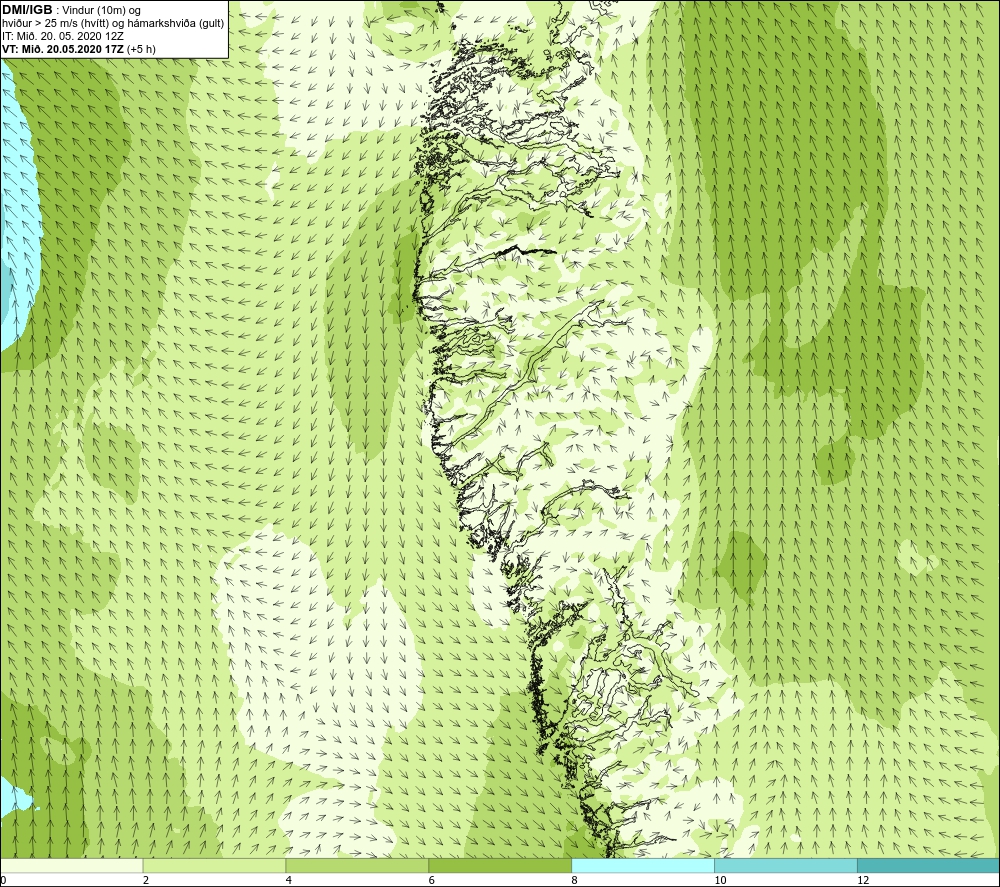This screenshot has width=1000, height=887.
Task: Click the 6–8 m/s dark green band
Action: click(500, 865)
